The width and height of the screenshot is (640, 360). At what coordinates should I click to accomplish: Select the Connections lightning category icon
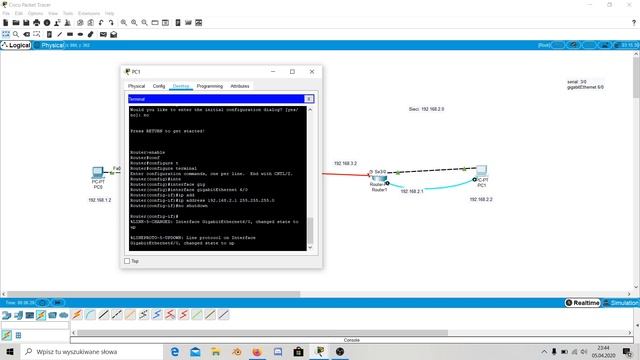(x=41, y=315)
